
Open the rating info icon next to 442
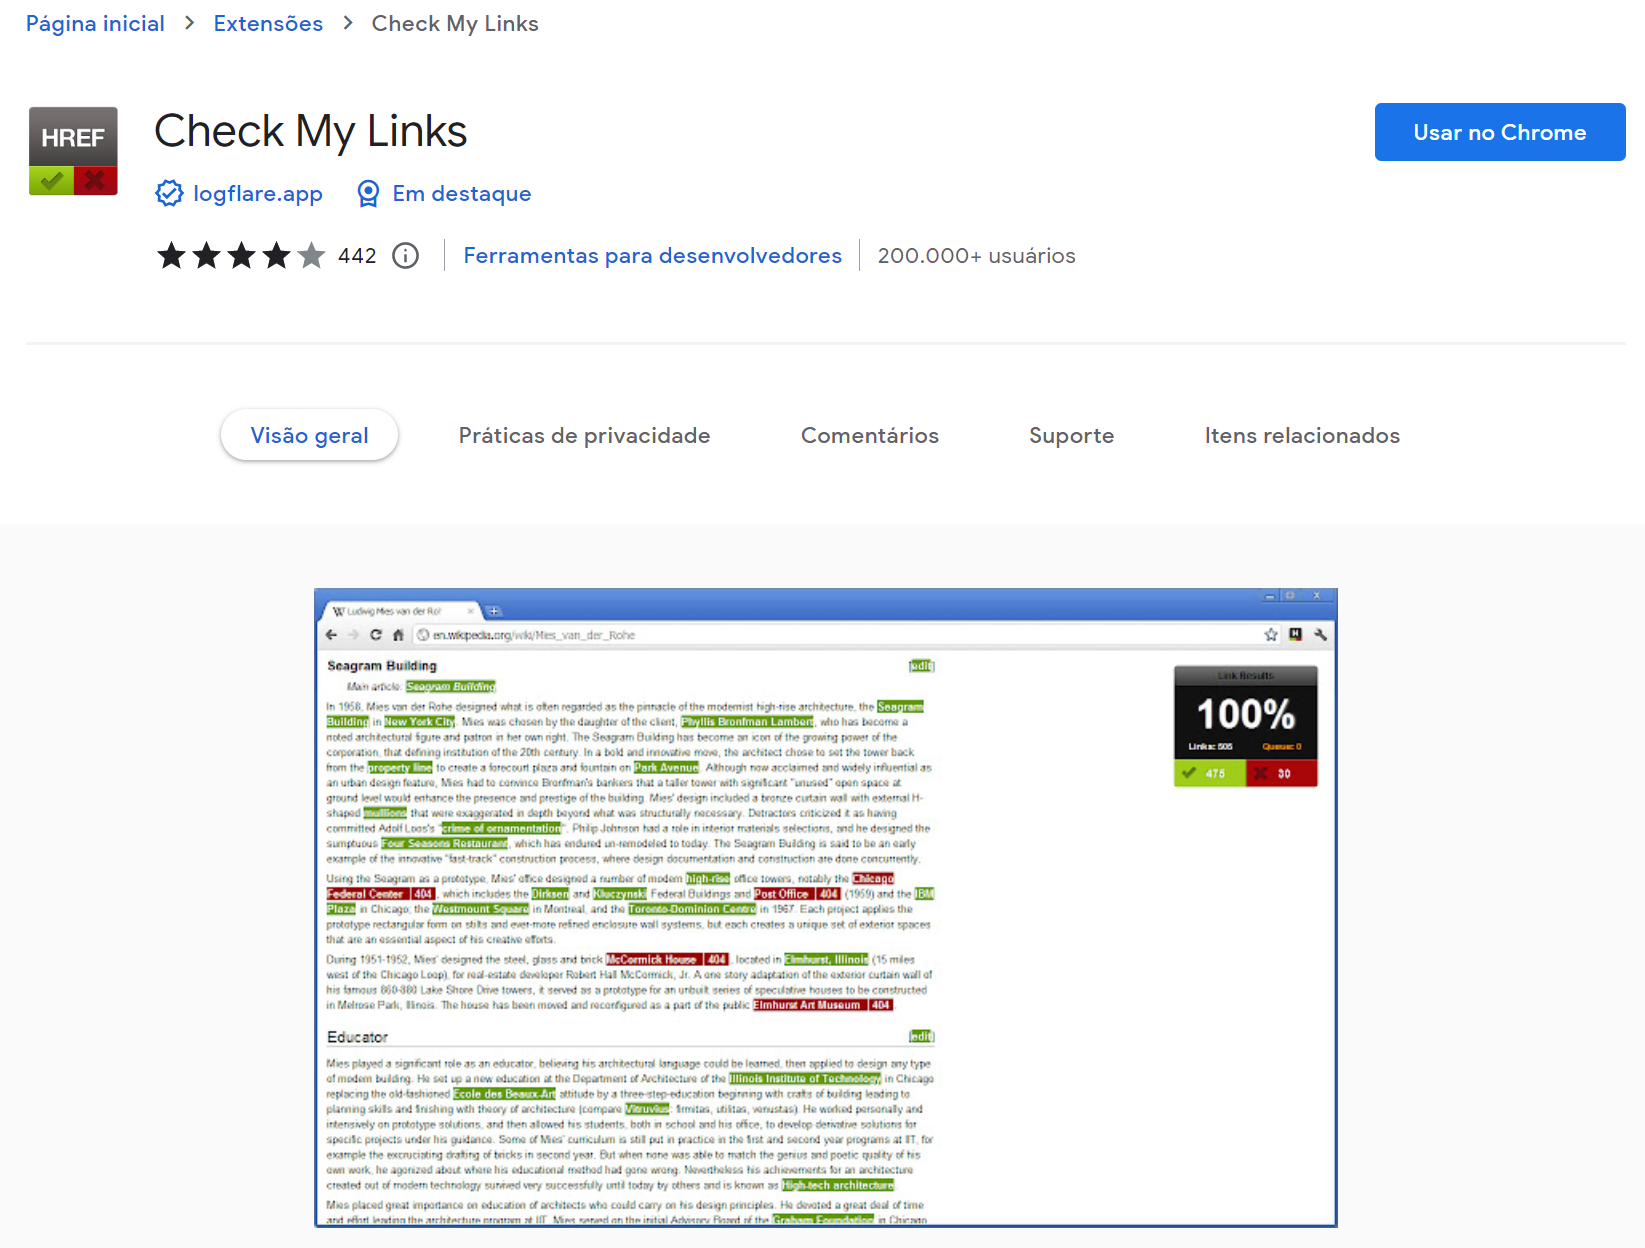coord(405,256)
